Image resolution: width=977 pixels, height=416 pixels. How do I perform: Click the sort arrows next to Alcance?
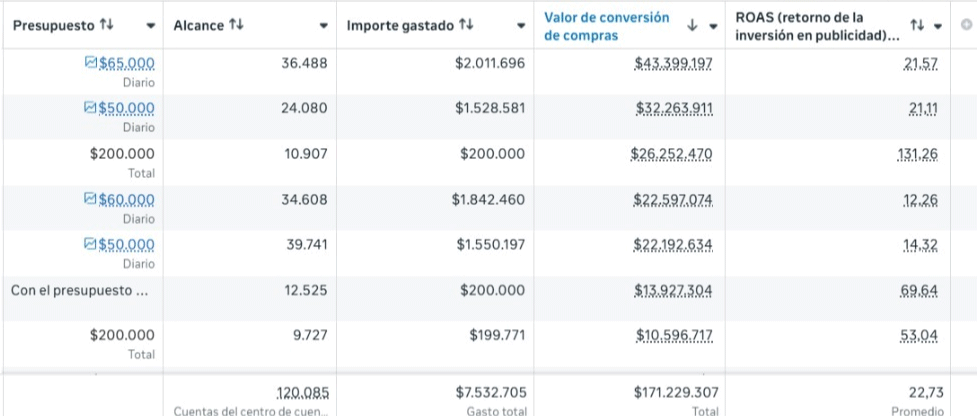pos(236,25)
